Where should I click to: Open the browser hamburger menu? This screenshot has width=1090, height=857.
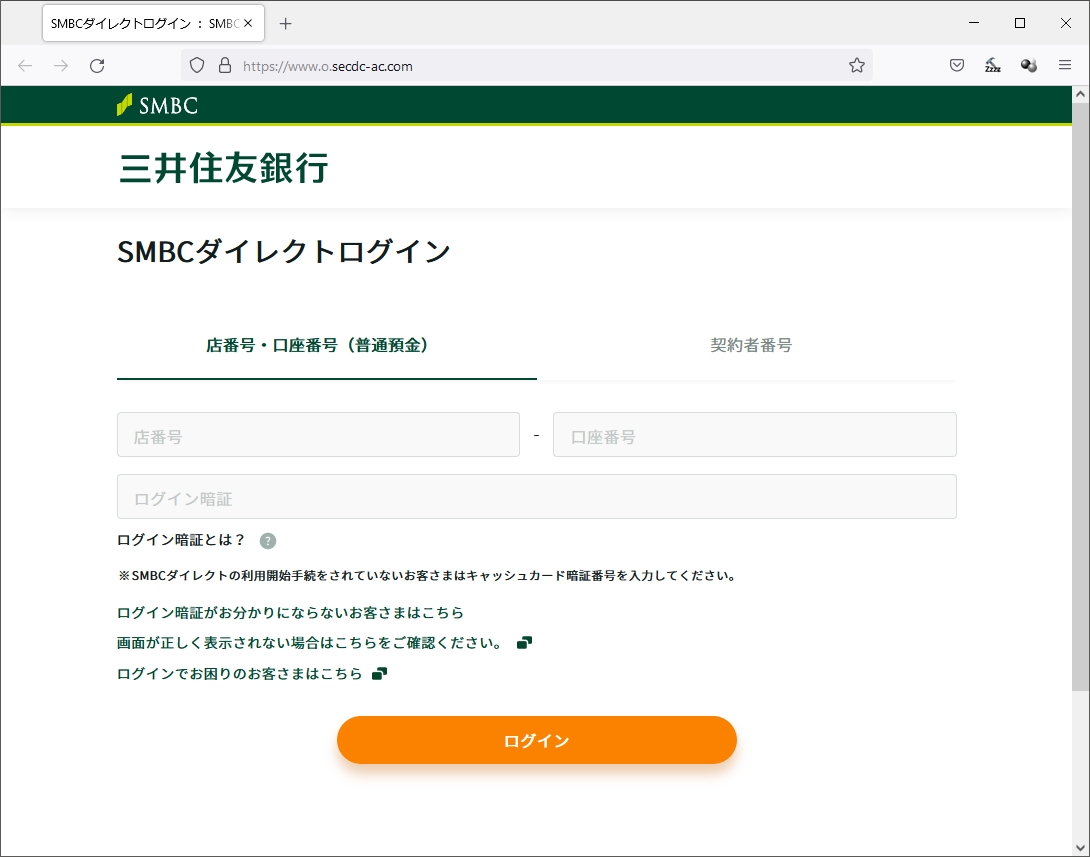click(1064, 65)
